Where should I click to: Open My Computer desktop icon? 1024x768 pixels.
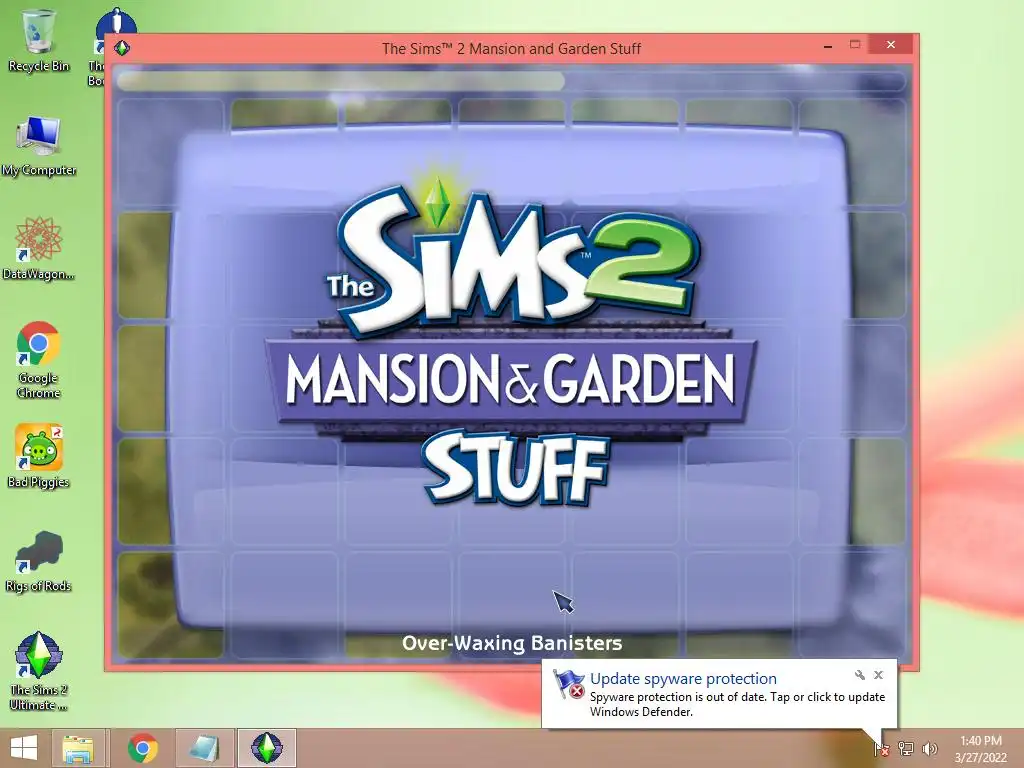click(x=39, y=146)
